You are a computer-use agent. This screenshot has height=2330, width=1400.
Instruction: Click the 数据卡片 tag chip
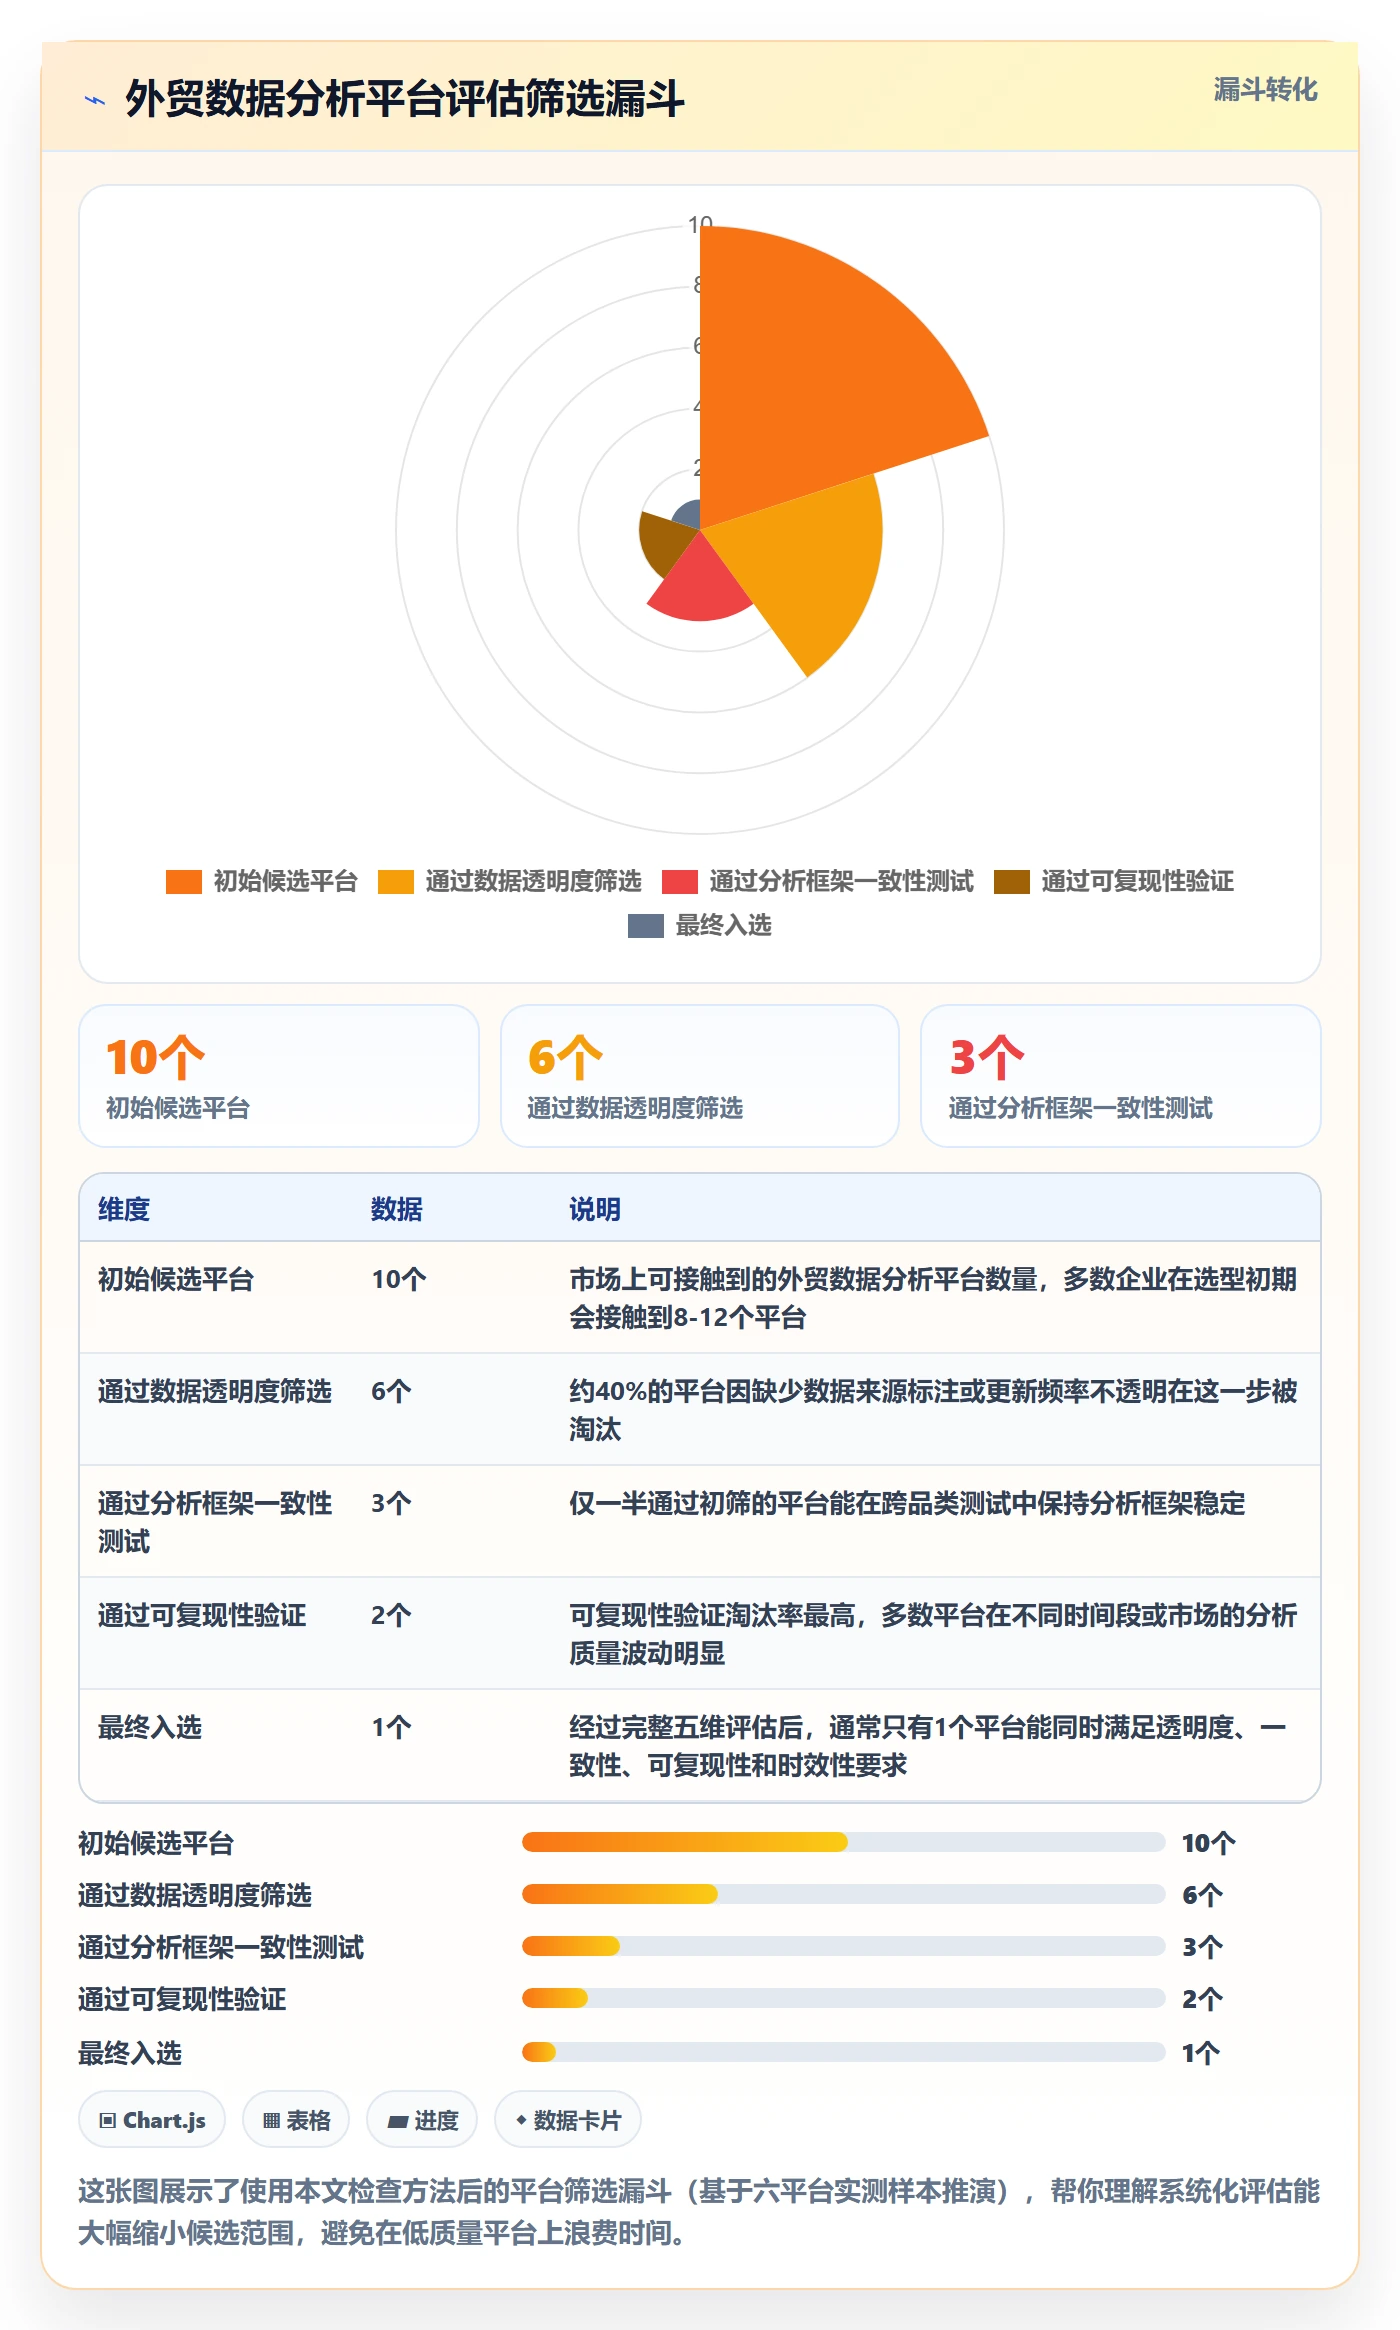coord(568,2120)
